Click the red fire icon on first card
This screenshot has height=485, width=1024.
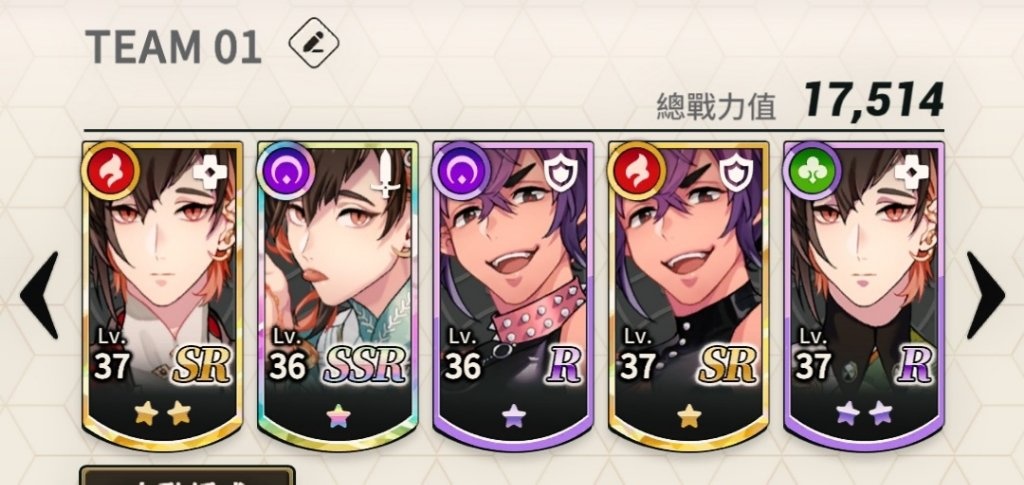point(110,170)
